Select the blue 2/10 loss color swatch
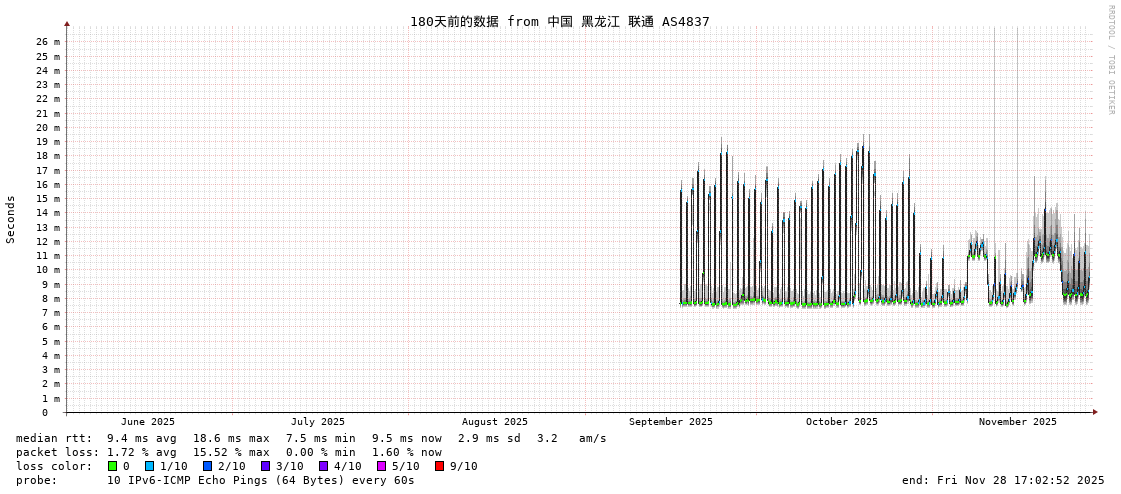Screen dimensions: 1121x494 tap(207, 466)
